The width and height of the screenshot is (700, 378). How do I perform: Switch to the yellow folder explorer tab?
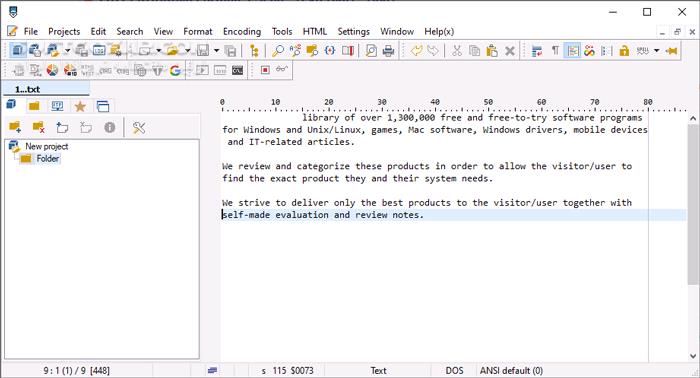34,106
